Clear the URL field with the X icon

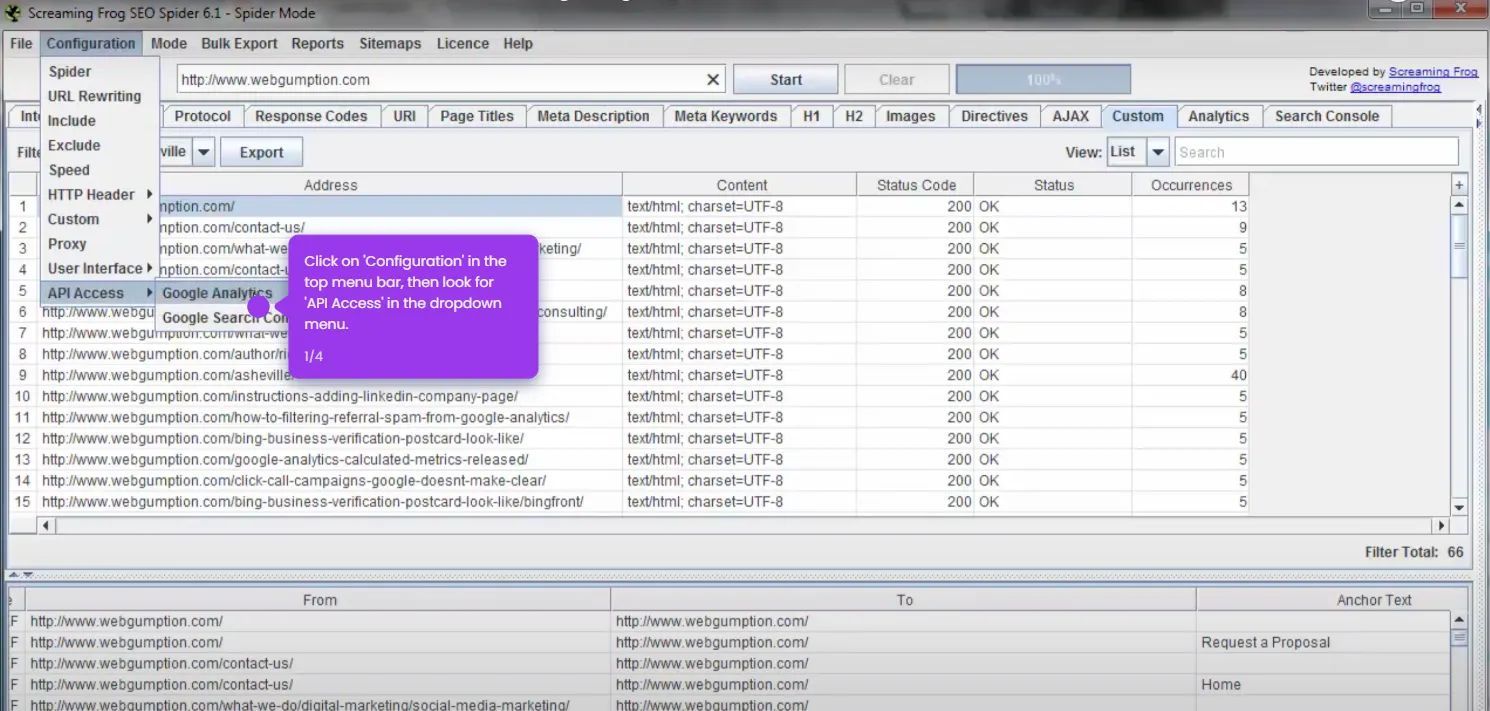(713, 80)
